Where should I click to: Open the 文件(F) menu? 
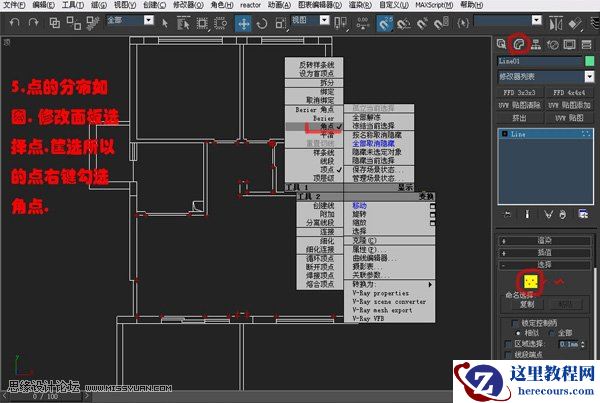coord(14,5)
